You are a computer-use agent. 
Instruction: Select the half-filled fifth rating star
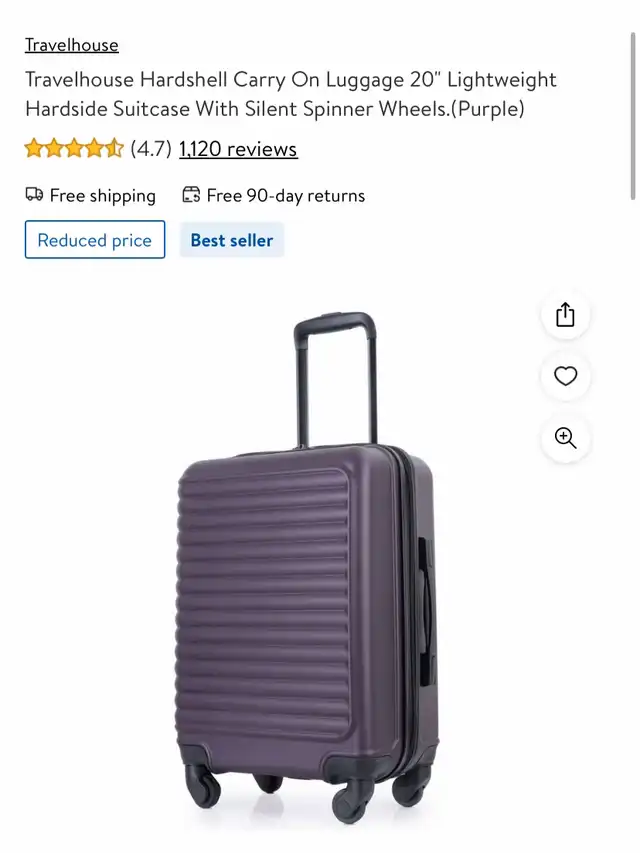click(x=114, y=148)
